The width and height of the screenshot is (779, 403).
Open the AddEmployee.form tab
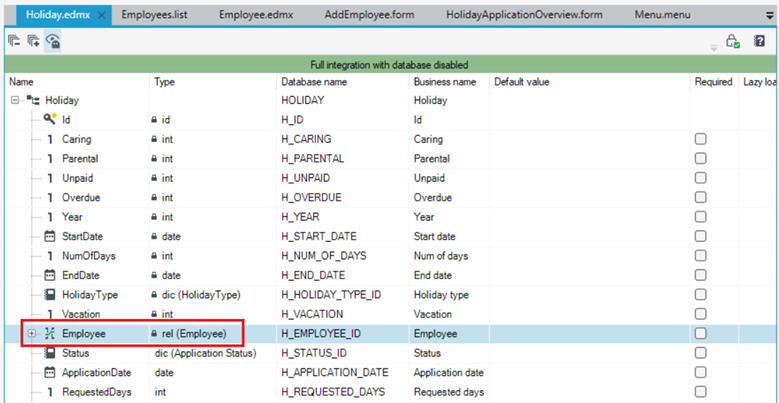tap(370, 15)
